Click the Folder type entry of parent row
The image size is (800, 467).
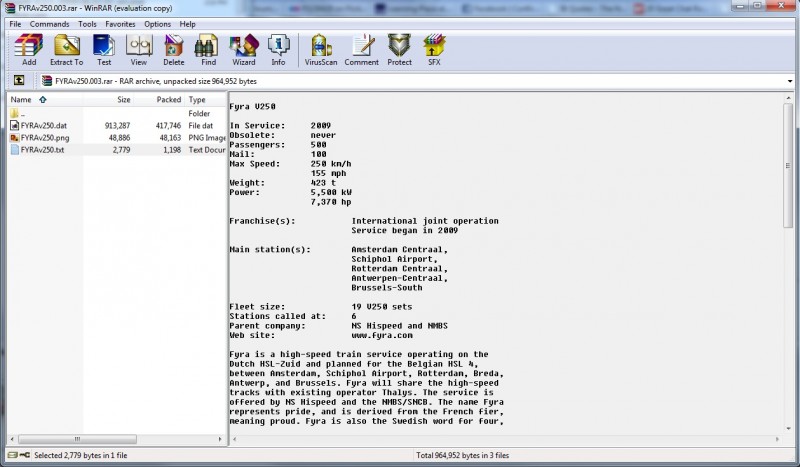tap(199, 113)
